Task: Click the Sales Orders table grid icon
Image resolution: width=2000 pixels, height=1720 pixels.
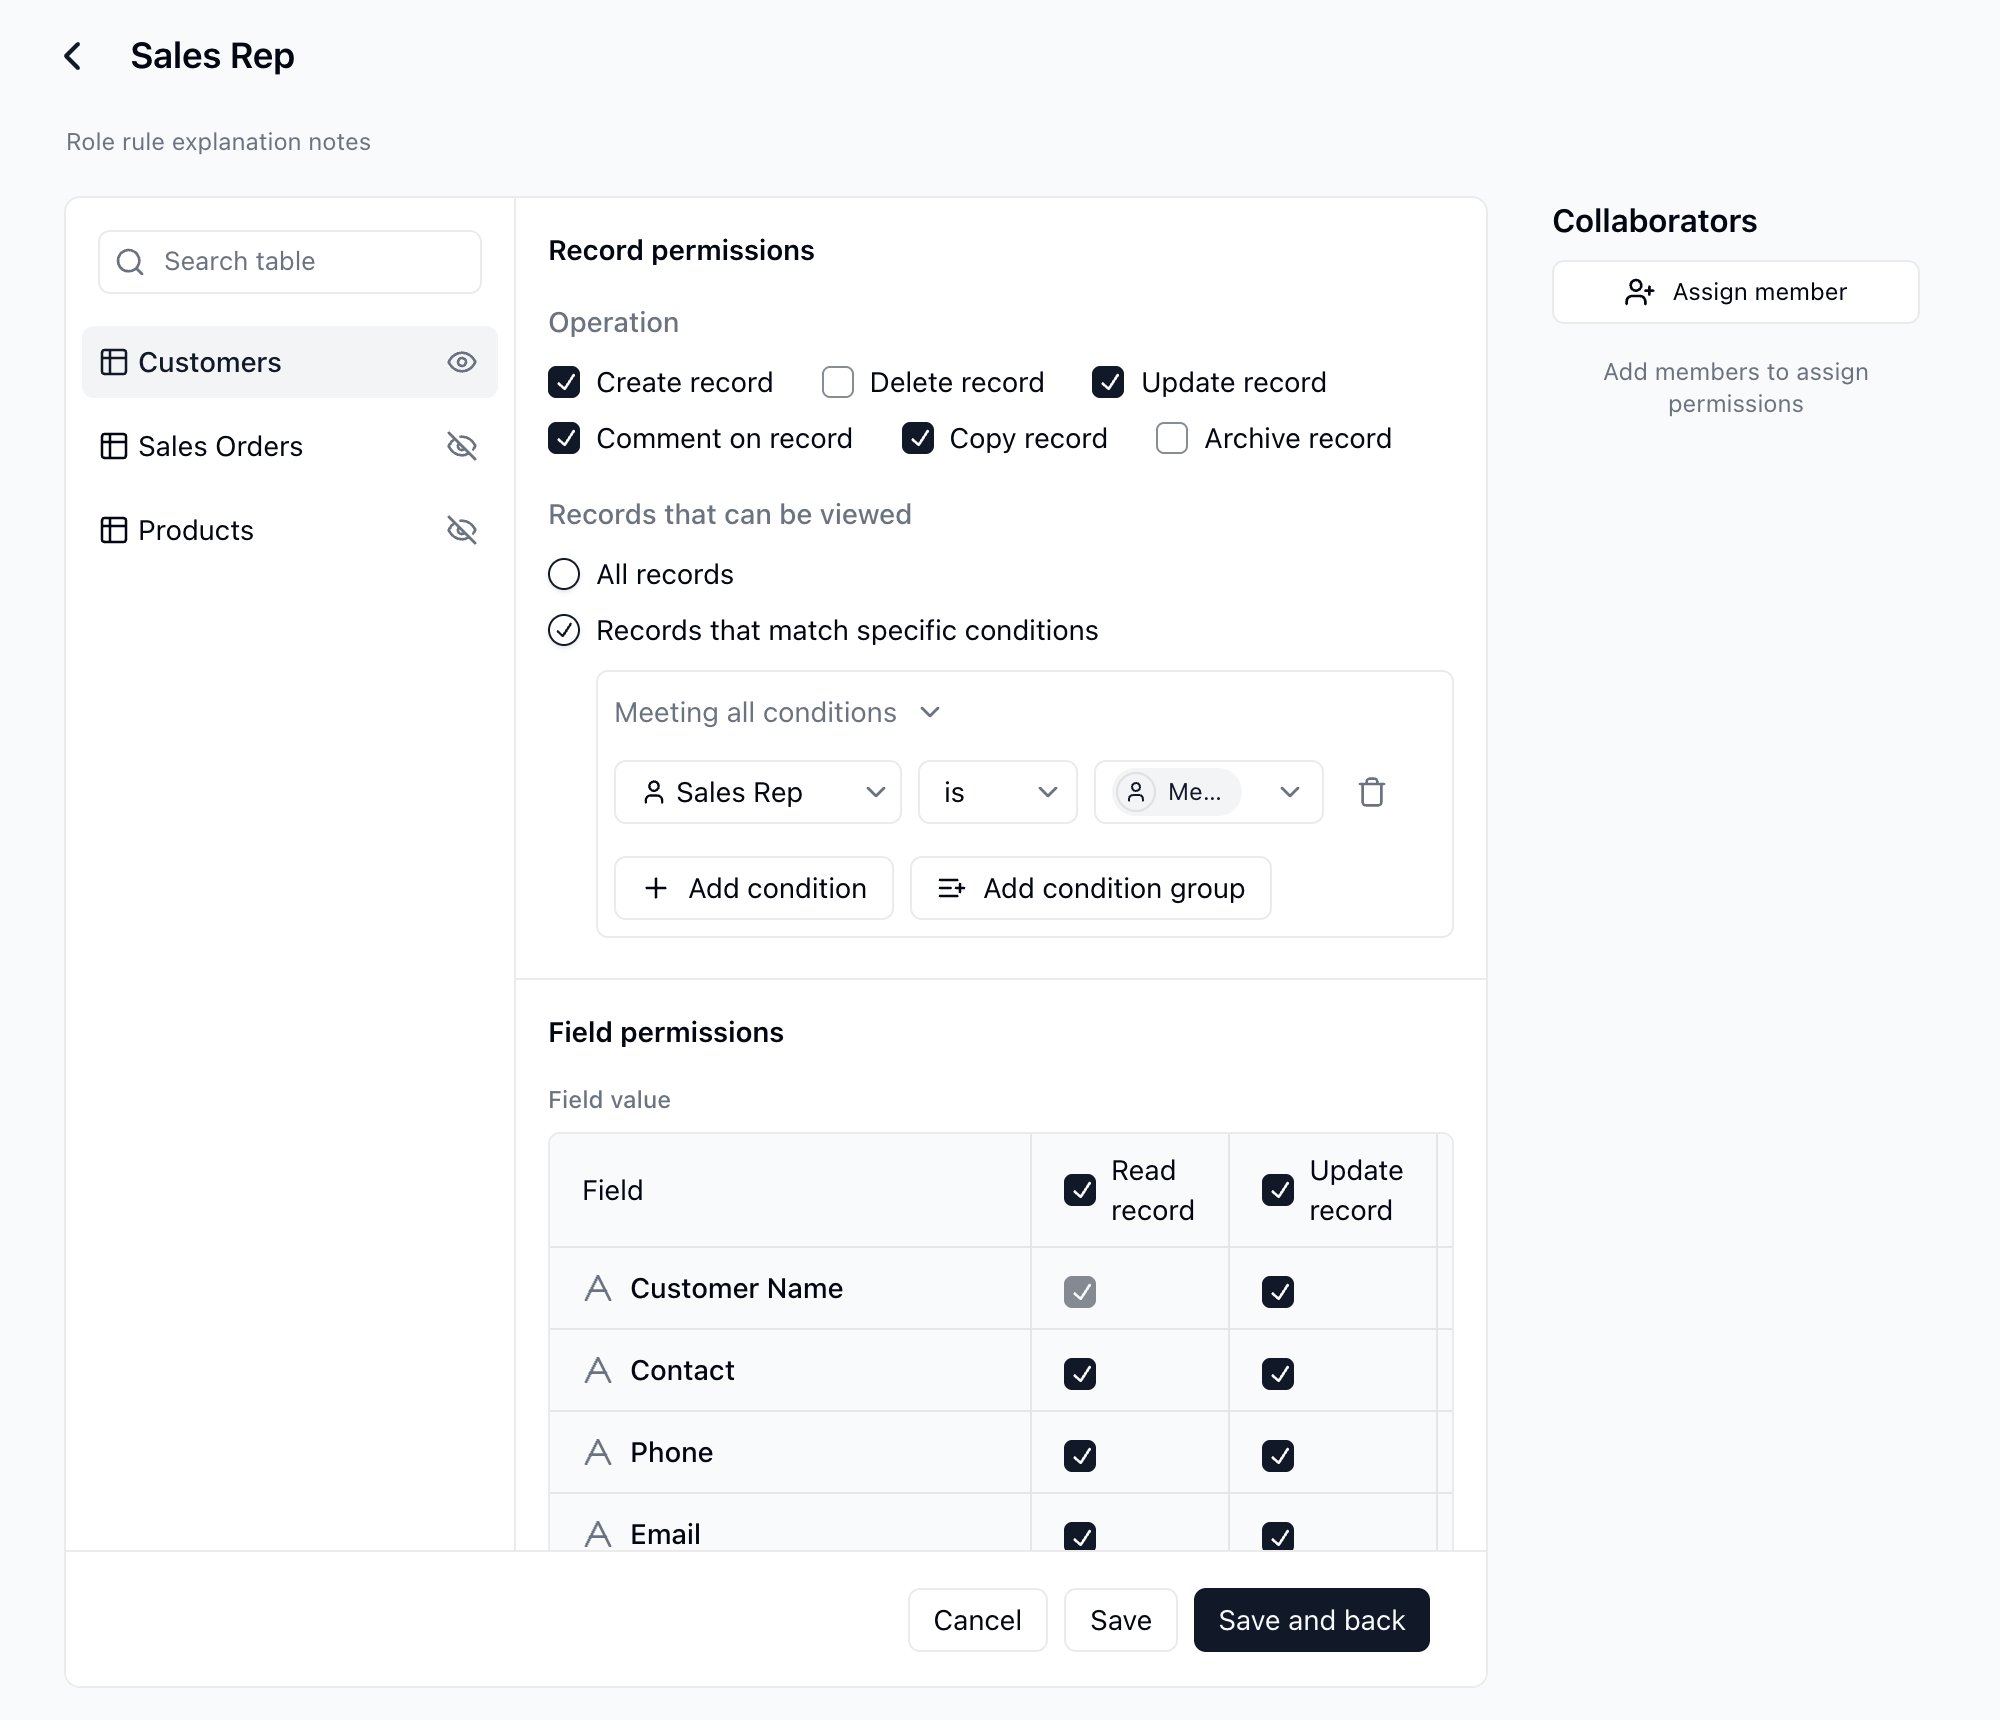Action: (114, 446)
